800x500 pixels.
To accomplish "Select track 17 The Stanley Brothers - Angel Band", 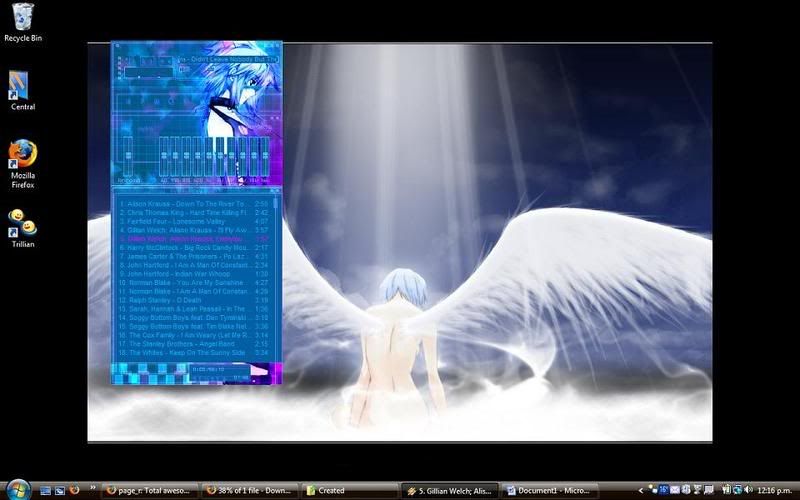I will tap(194, 344).
